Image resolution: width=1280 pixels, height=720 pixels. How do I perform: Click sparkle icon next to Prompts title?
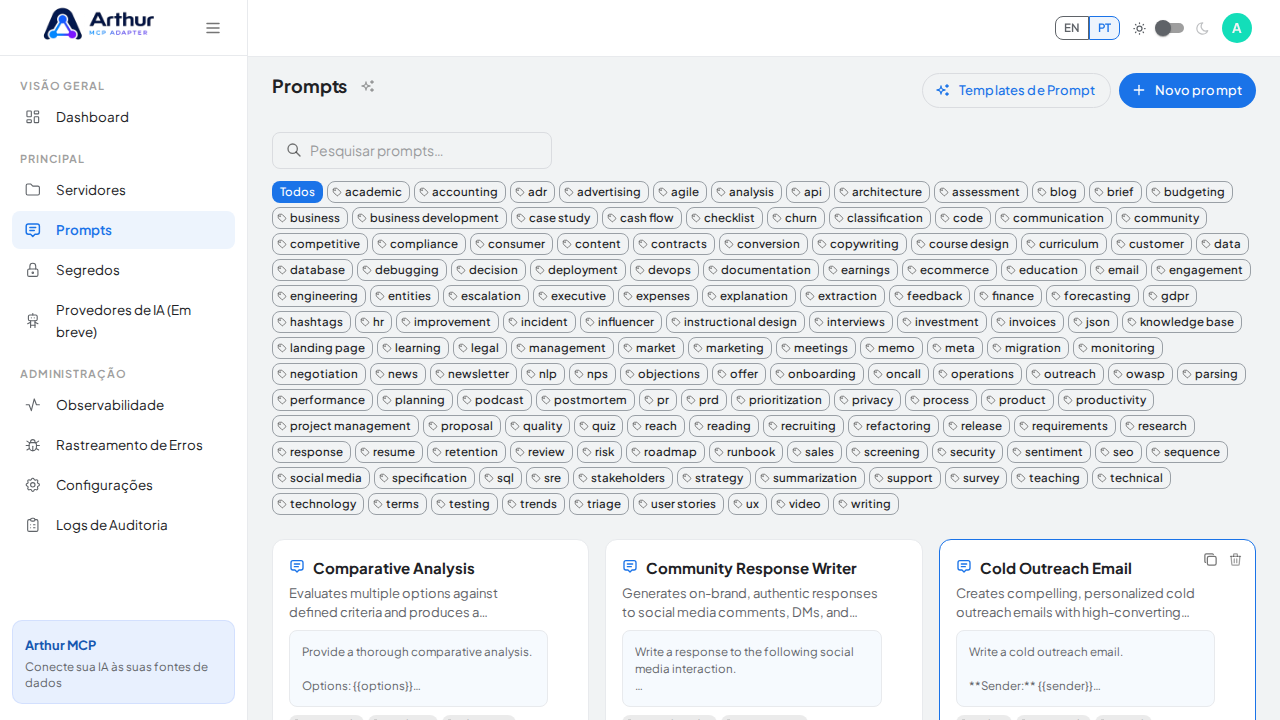coord(368,86)
